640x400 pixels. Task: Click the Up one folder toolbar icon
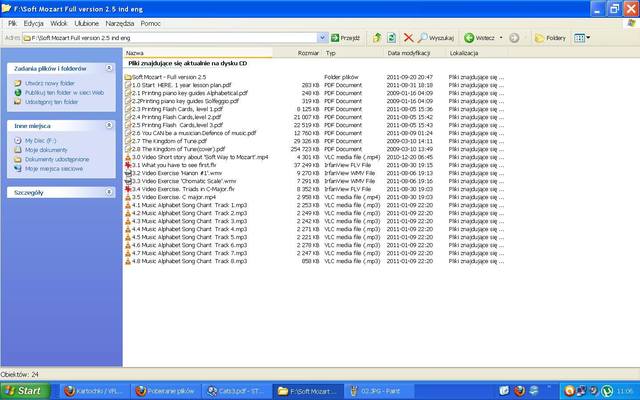377,38
